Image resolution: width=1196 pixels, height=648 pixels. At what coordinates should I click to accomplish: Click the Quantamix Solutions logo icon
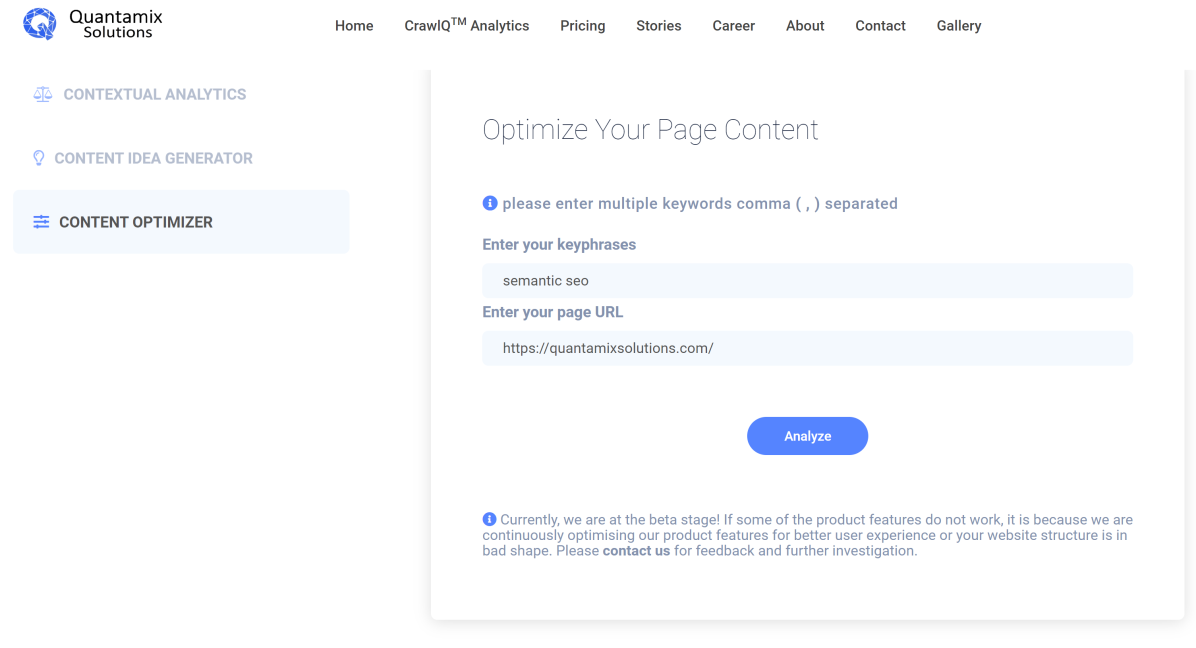[40, 24]
